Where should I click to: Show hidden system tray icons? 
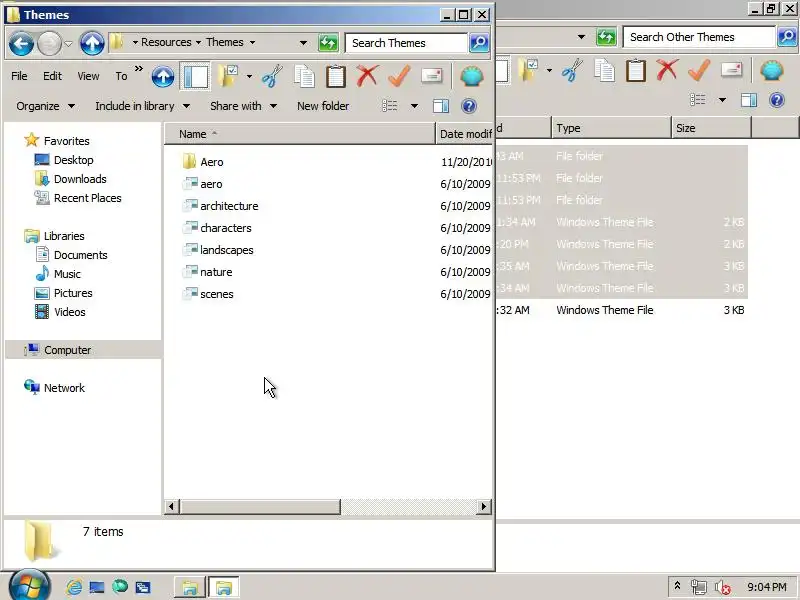[678, 586]
